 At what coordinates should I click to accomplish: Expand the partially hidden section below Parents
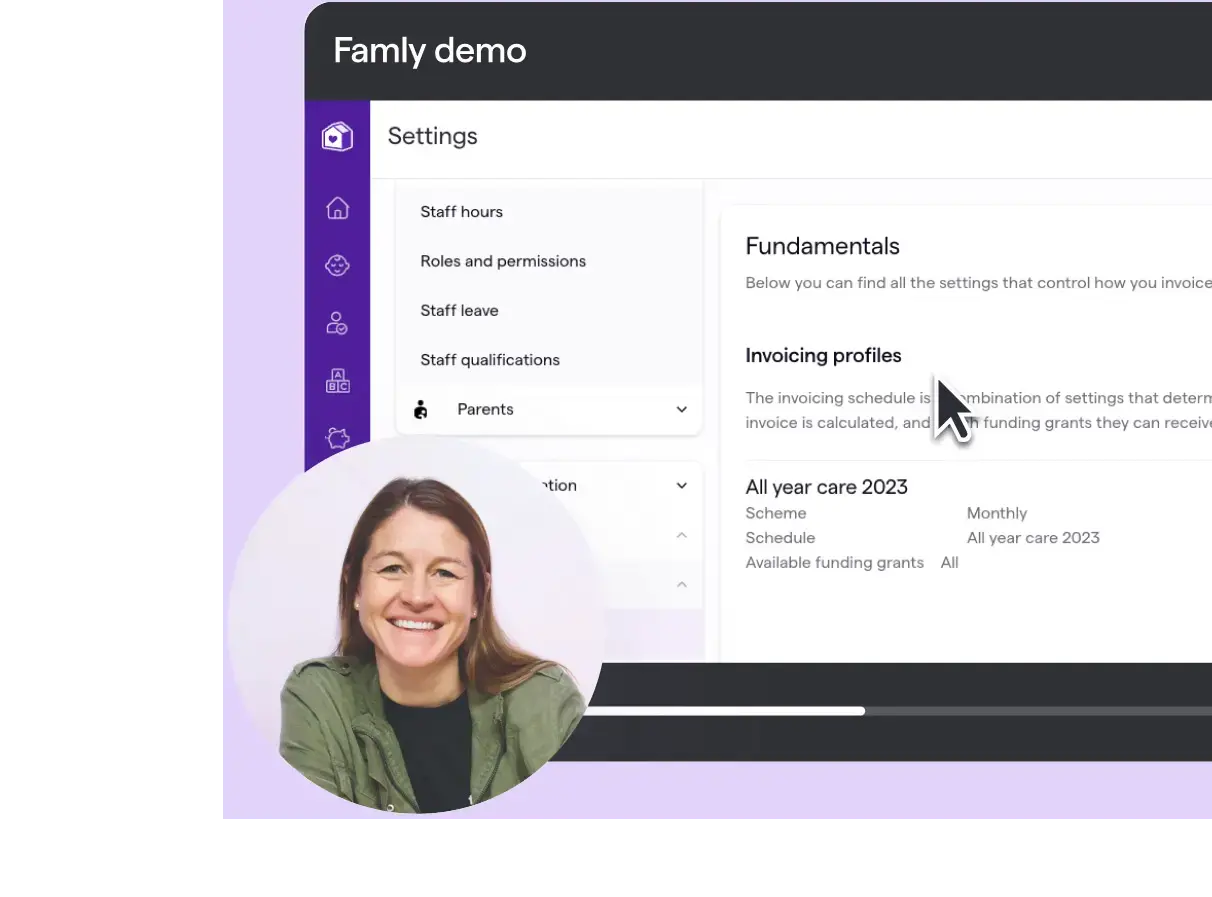click(x=682, y=485)
